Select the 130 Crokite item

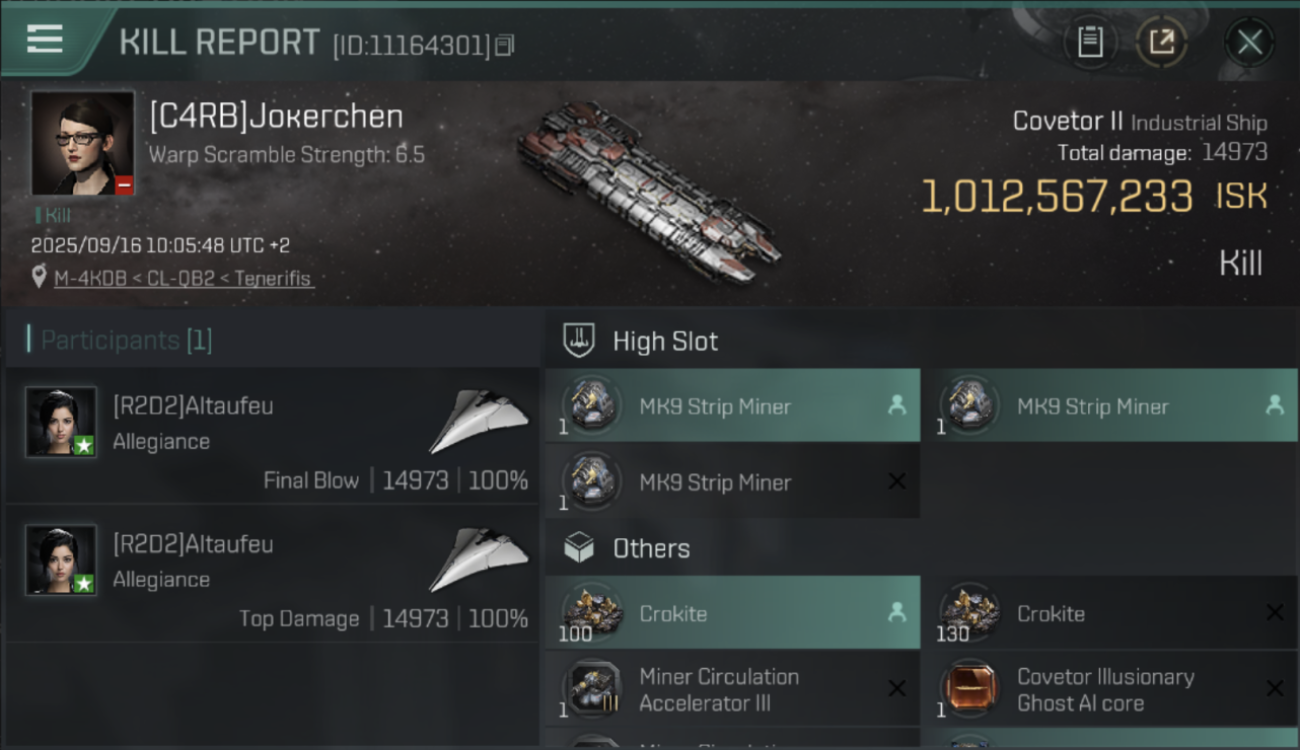pyautogui.click(x=1108, y=613)
